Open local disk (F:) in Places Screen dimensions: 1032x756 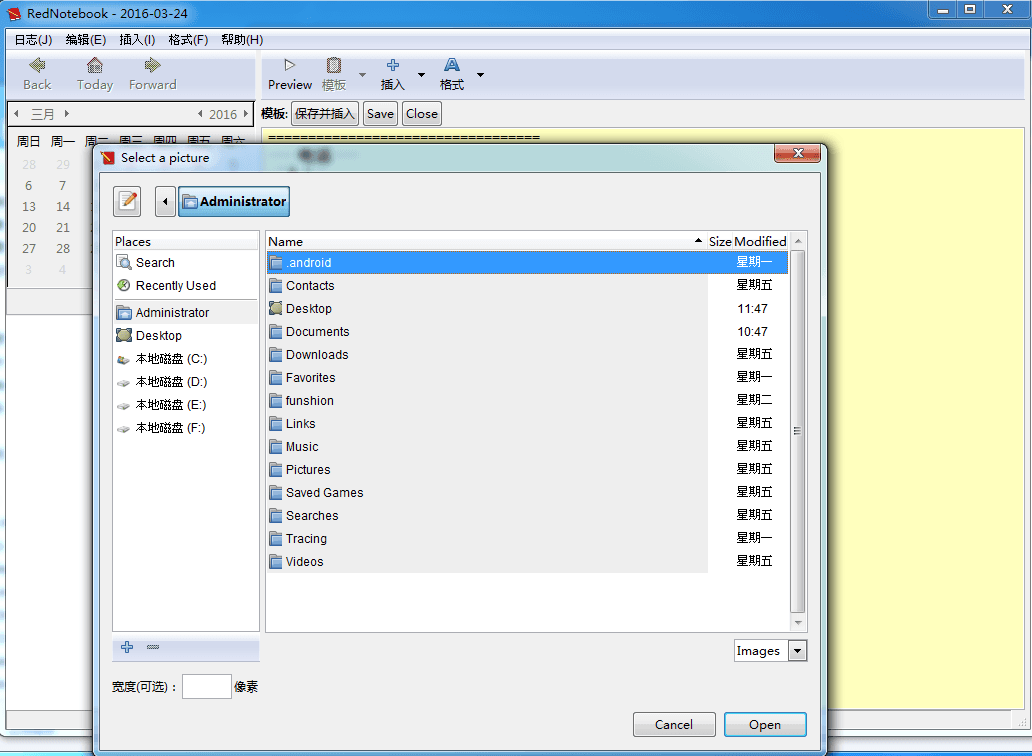tap(186, 428)
